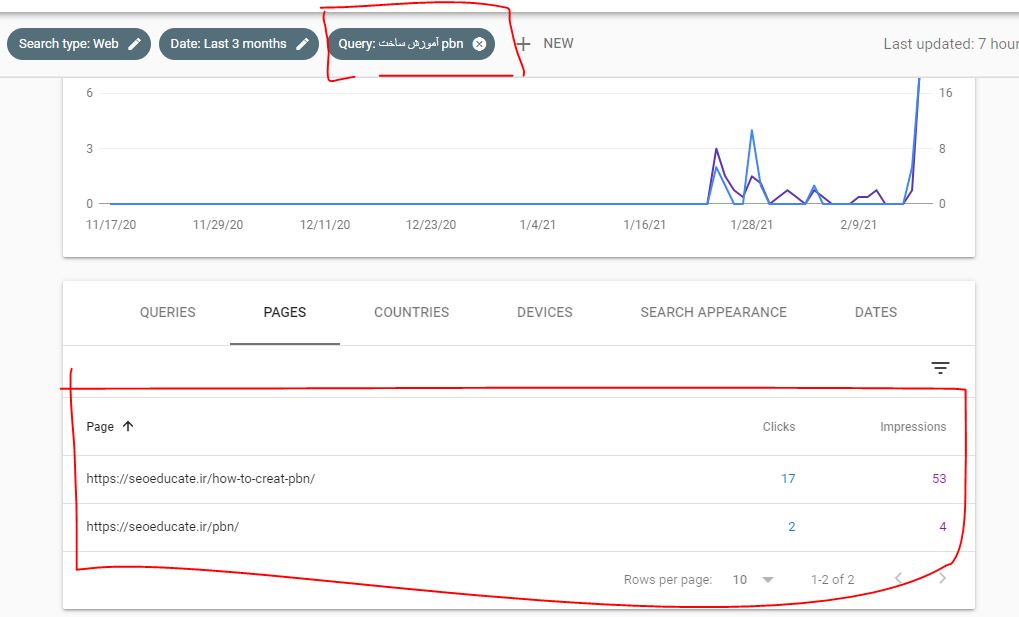
Task: Open the Countries tab
Action: coord(411,312)
